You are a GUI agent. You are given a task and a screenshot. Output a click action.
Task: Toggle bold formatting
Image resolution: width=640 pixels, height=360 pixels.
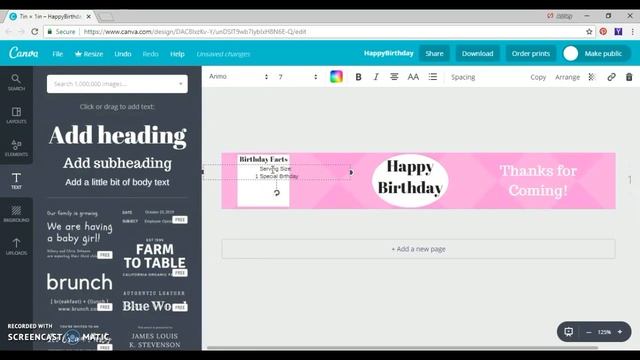358,77
